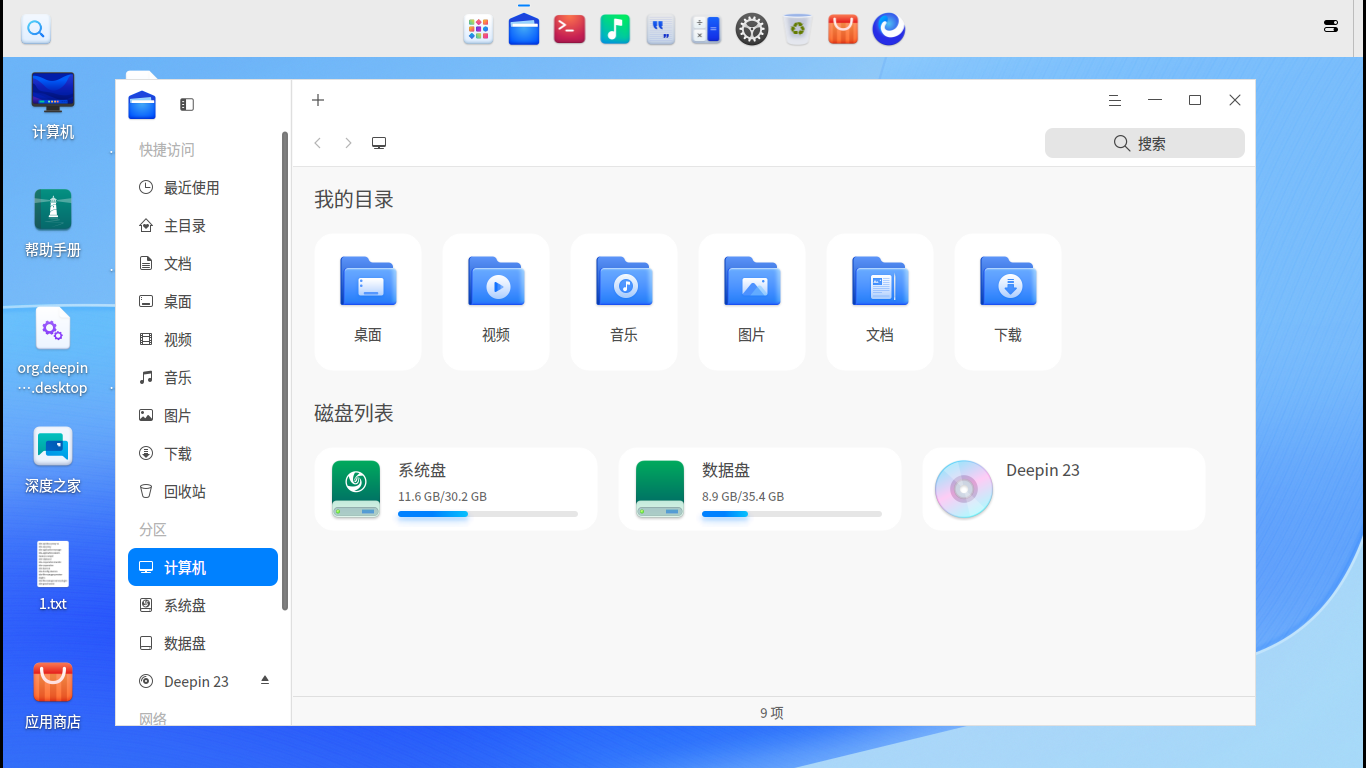Image resolution: width=1366 pixels, height=768 pixels.
Task: Select 视频 in the sidebar
Action: 203,340
